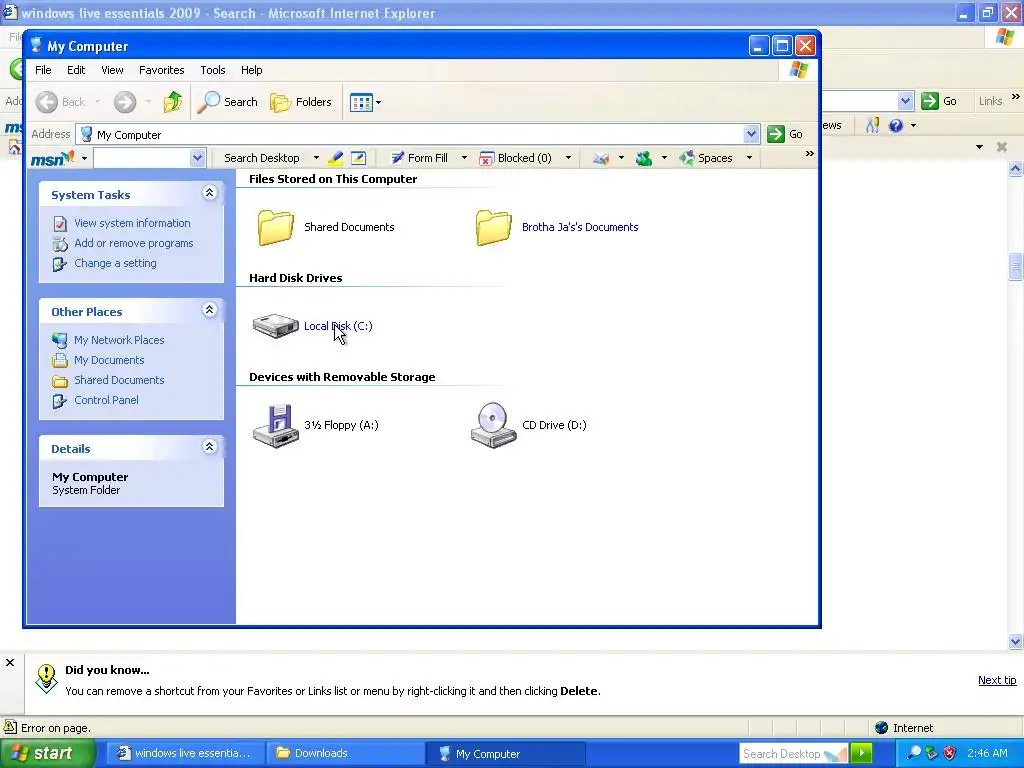Click the MSN toolbar notepad pencil icon

358,158
